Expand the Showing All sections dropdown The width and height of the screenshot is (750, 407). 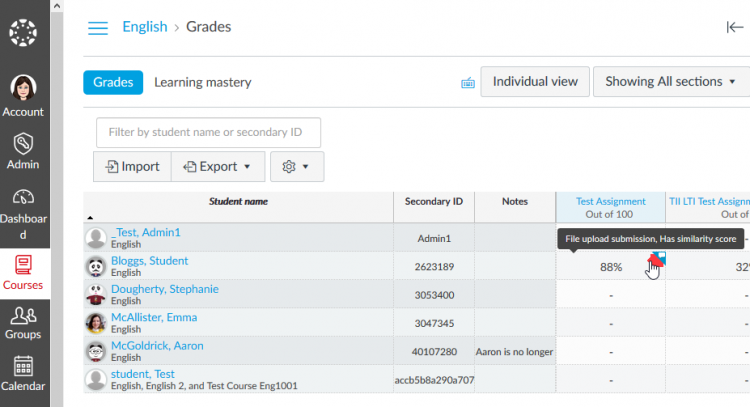point(670,82)
